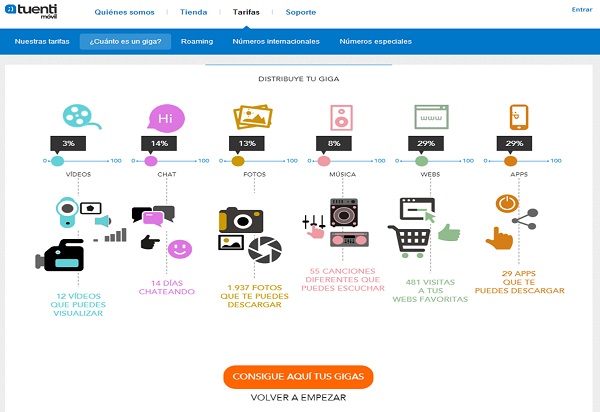This screenshot has width=600, height=412.
Task: Click the equalizer sliders hand illustration
Action: coord(314,226)
